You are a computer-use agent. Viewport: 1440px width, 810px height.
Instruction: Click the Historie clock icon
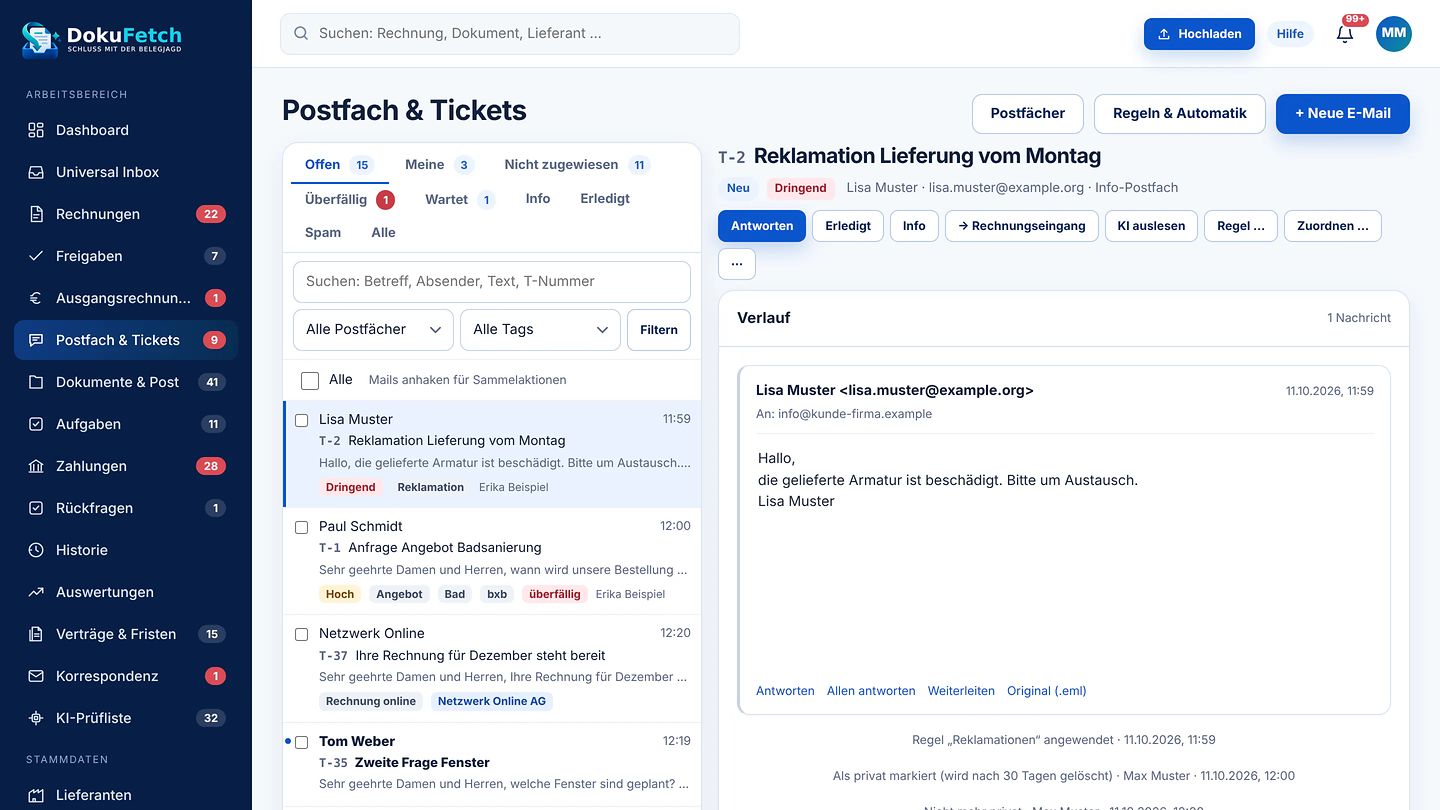36,550
